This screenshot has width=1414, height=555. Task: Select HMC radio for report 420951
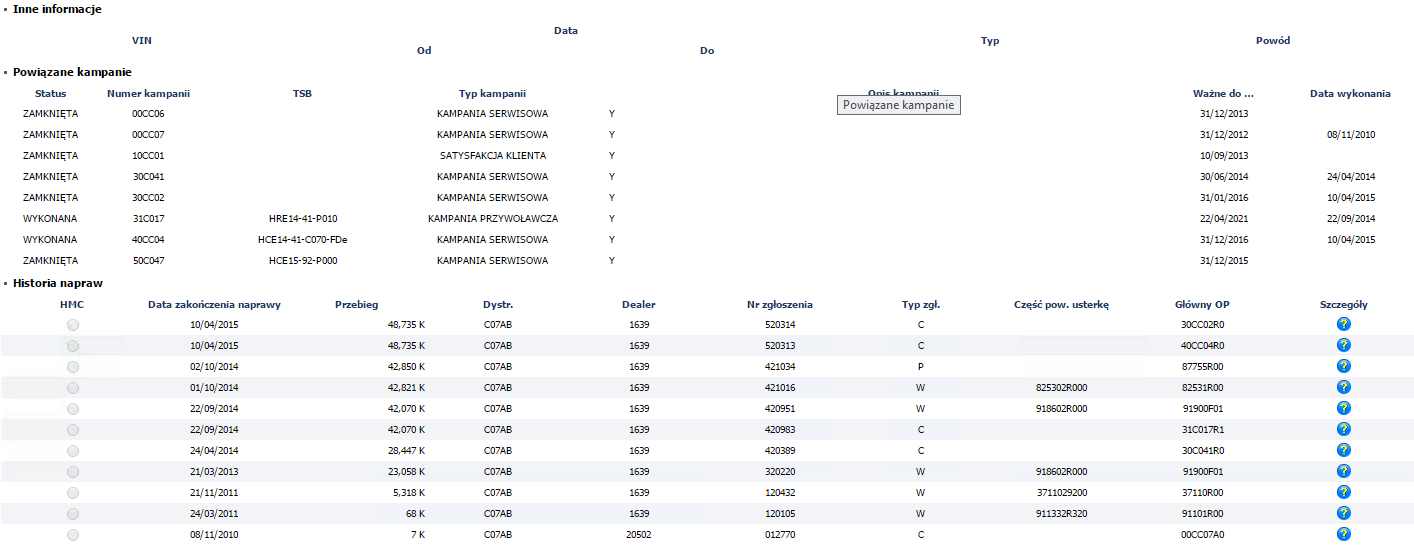(x=73, y=409)
